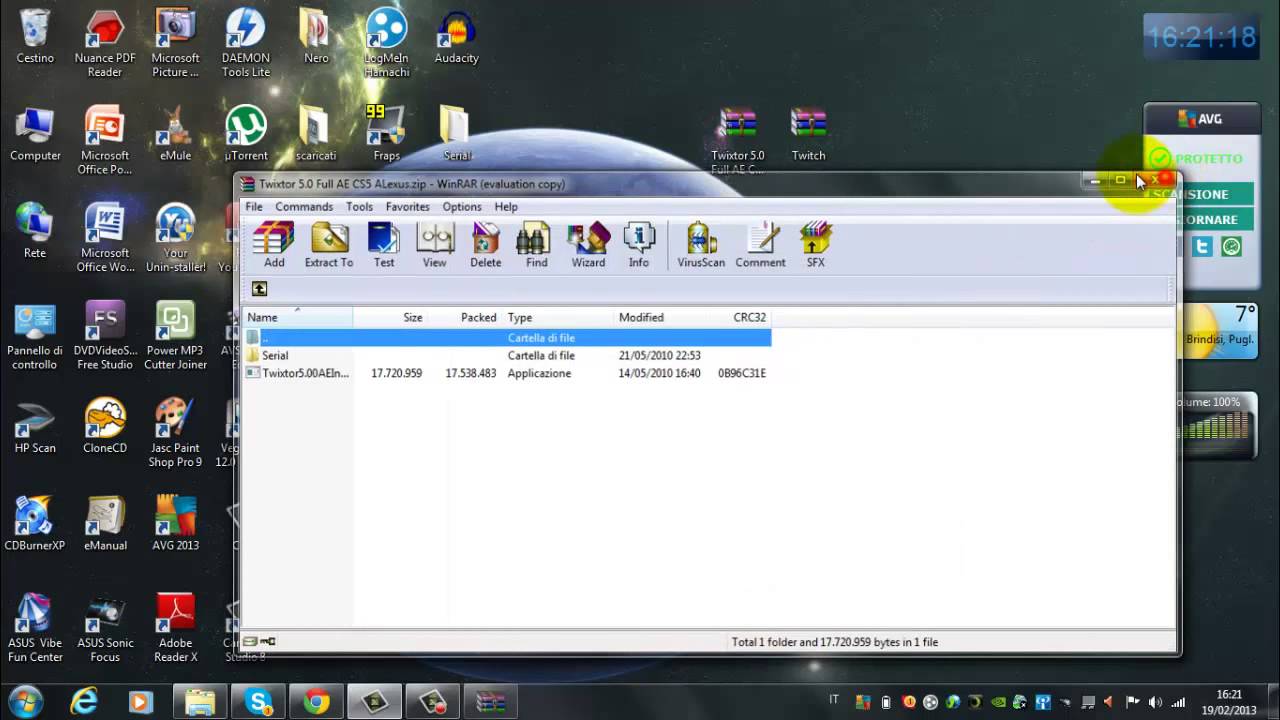Click the View file icon
1280x720 pixels.
[x=434, y=245]
